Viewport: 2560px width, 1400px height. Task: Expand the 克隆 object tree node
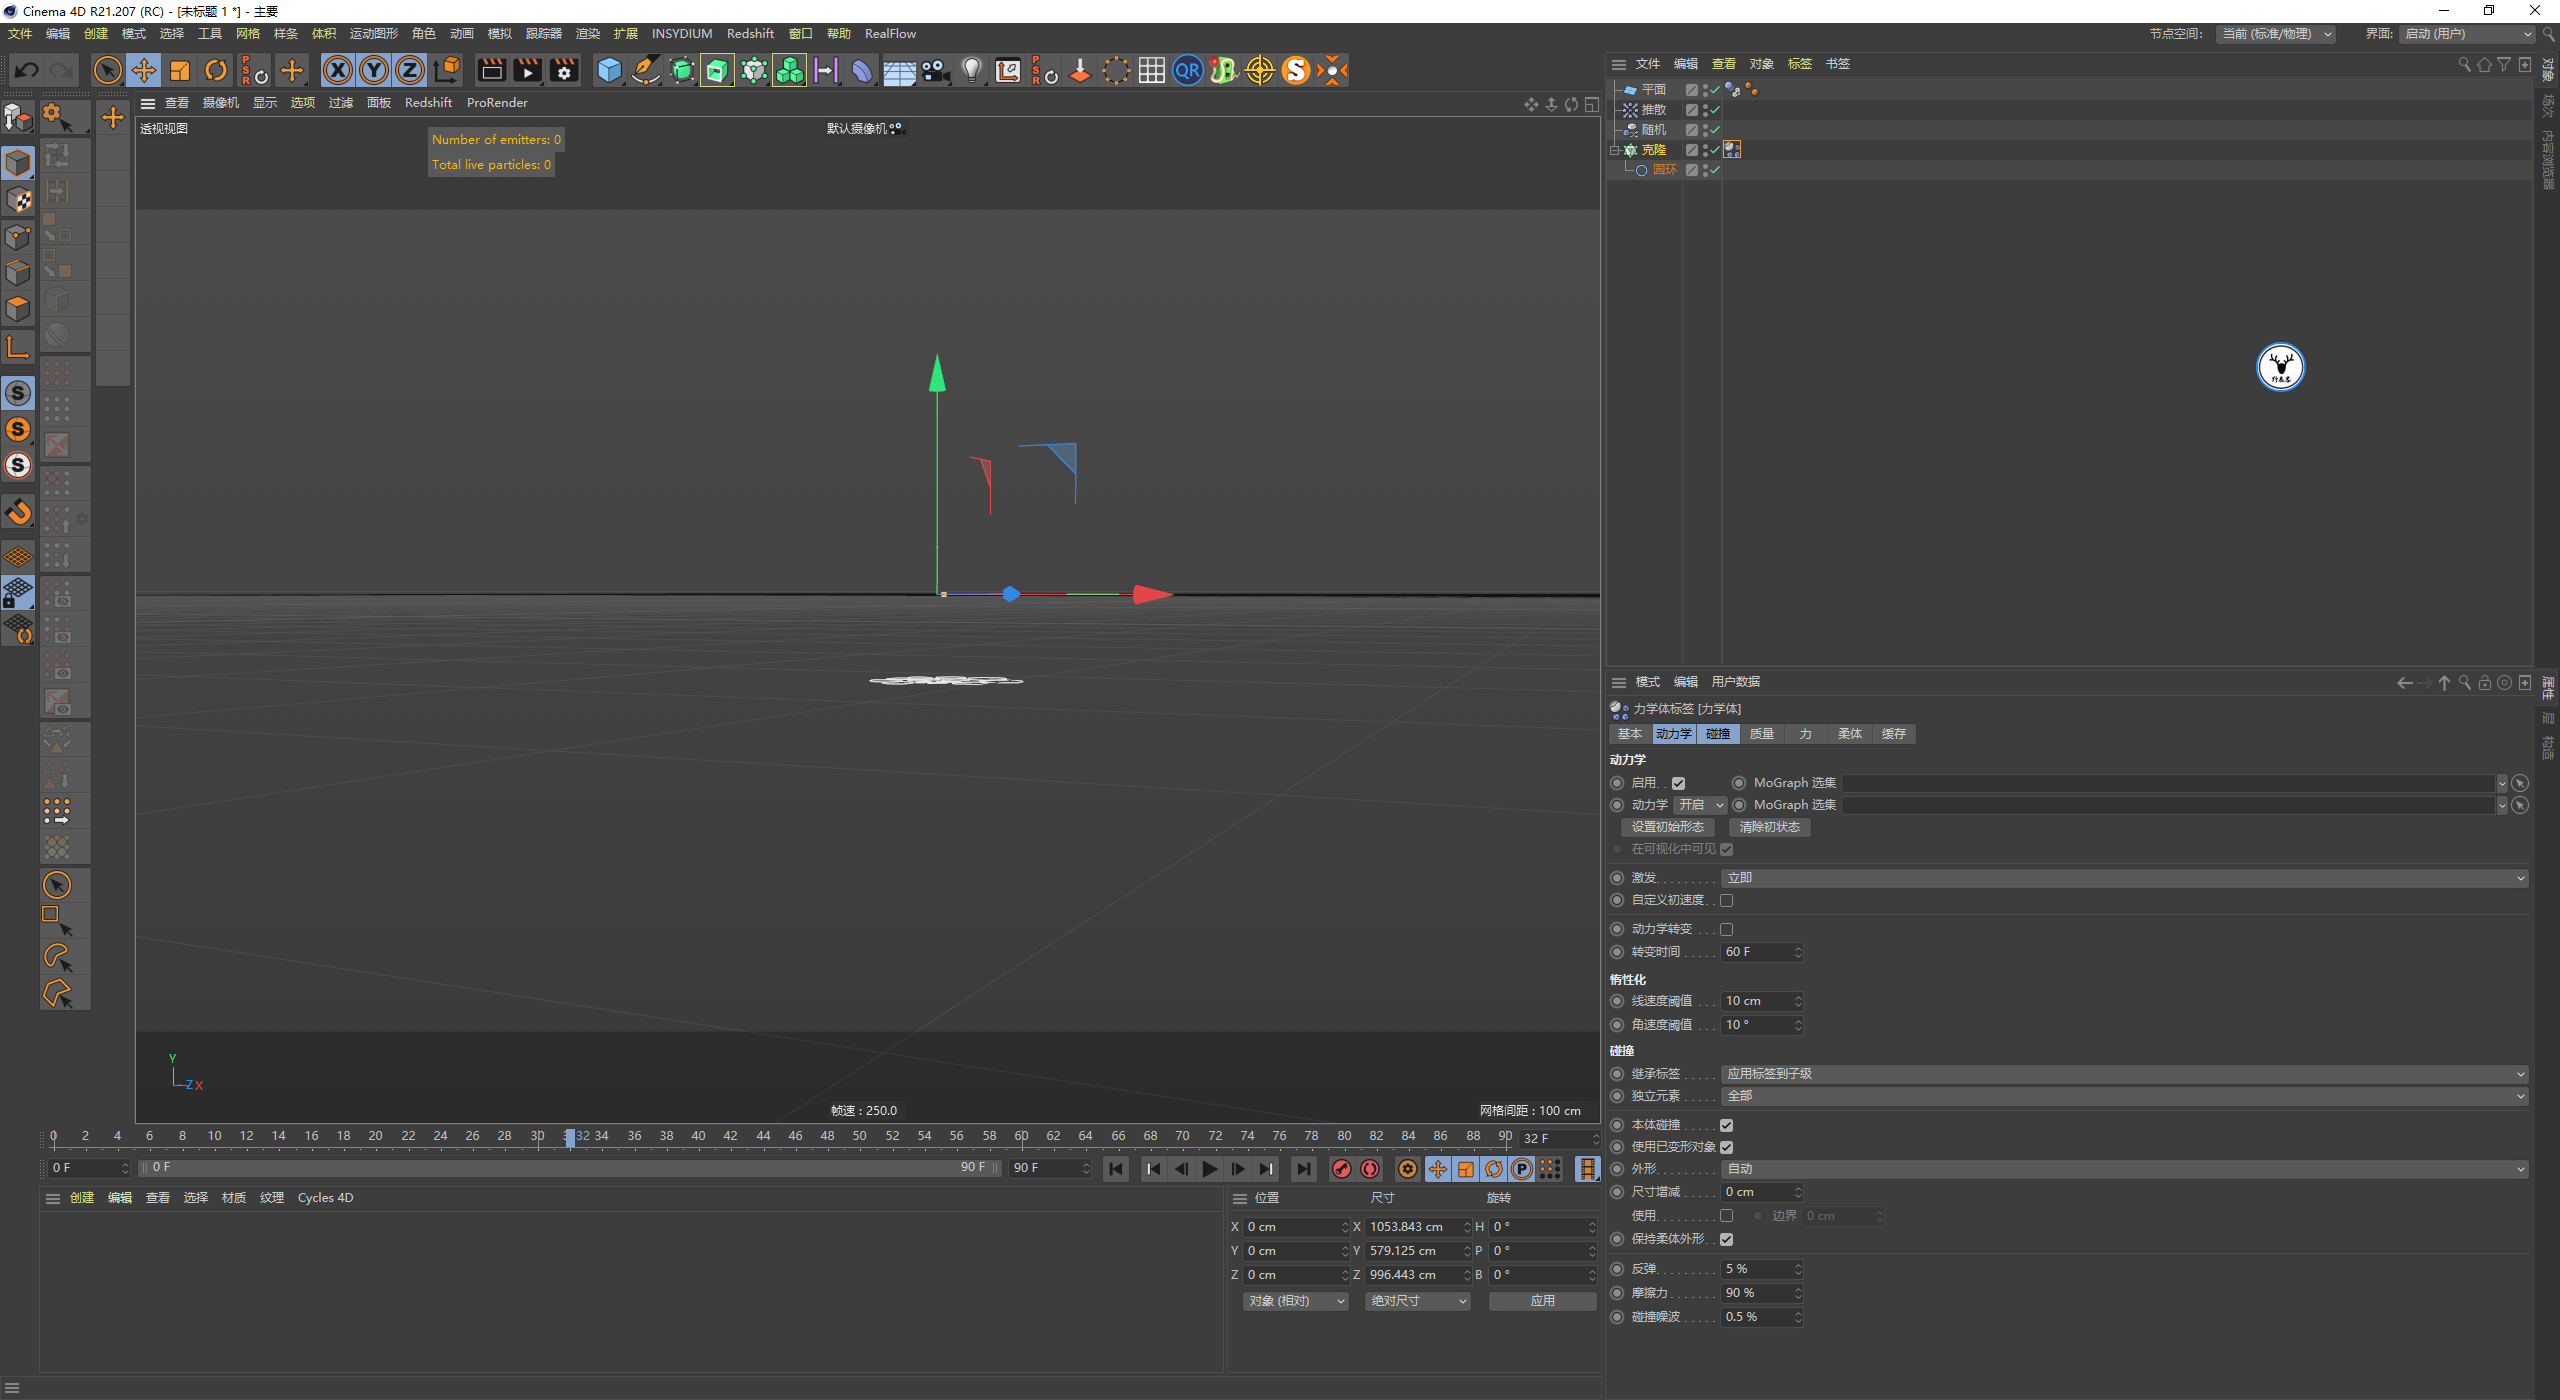coord(1614,150)
